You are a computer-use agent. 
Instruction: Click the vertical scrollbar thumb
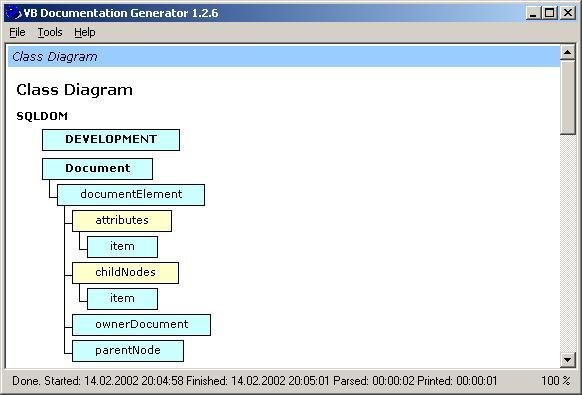568,97
